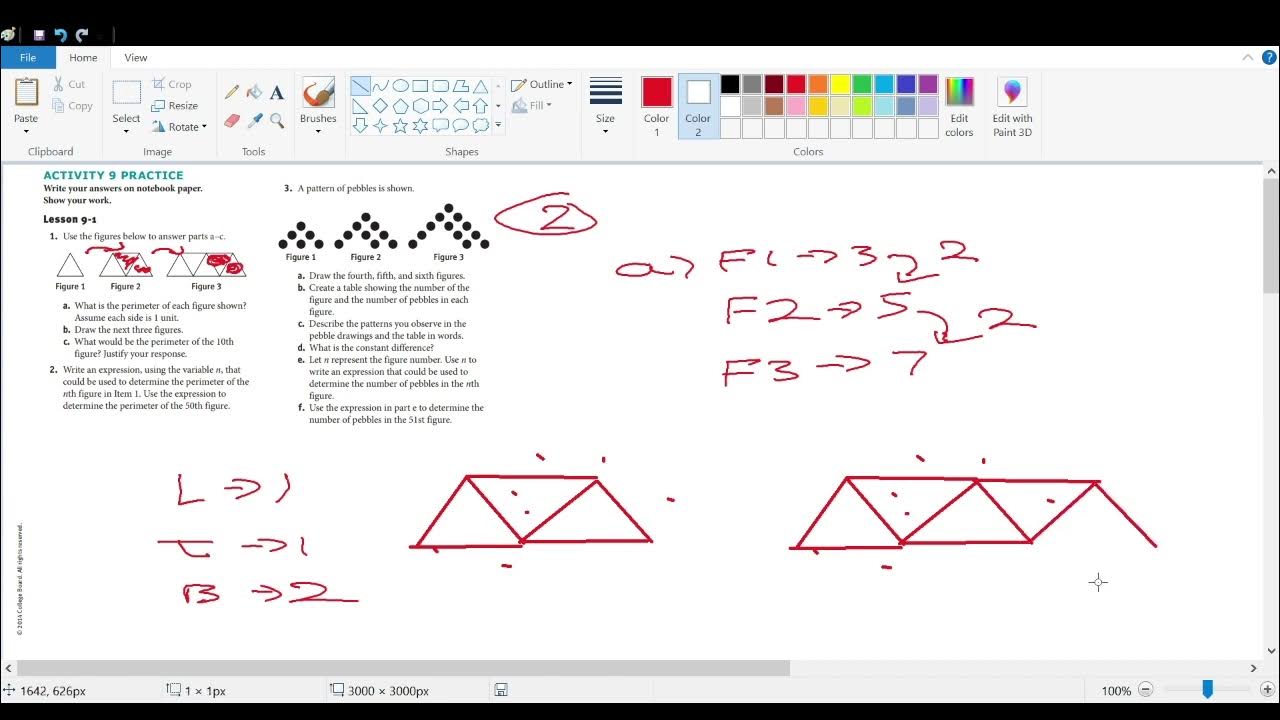The width and height of the screenshot is (1280, 720).
Task: Activate Color 1 foreground button
Action: coord(657,106)
